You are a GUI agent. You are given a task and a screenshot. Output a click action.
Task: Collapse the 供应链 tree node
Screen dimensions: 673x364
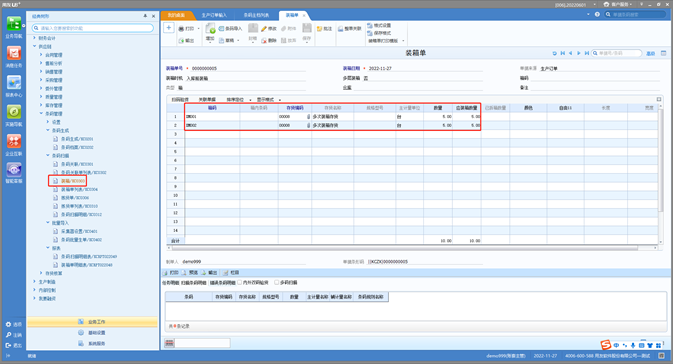pos(35,46)
